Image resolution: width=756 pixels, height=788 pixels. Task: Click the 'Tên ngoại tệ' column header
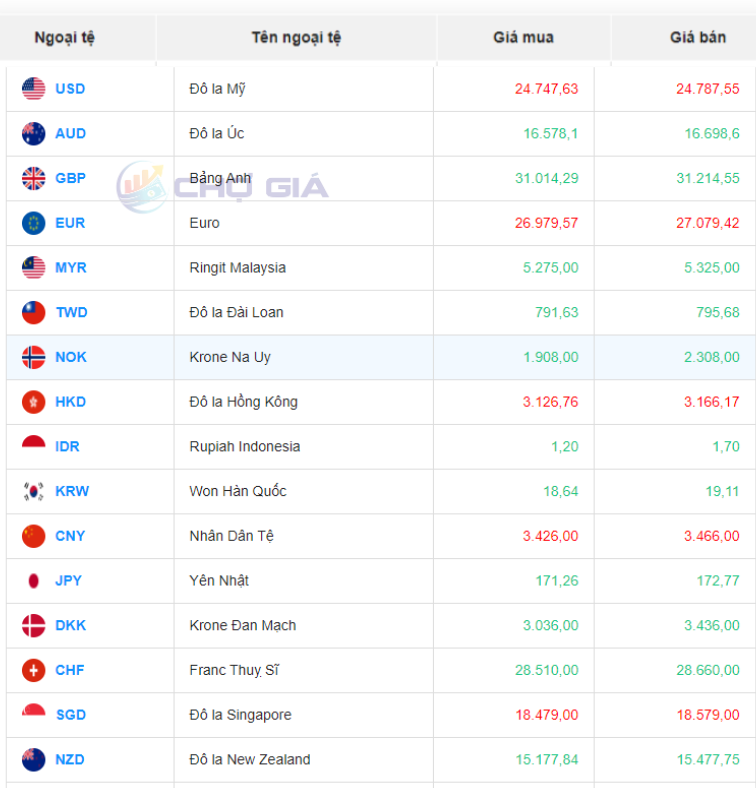click(296, 38)
